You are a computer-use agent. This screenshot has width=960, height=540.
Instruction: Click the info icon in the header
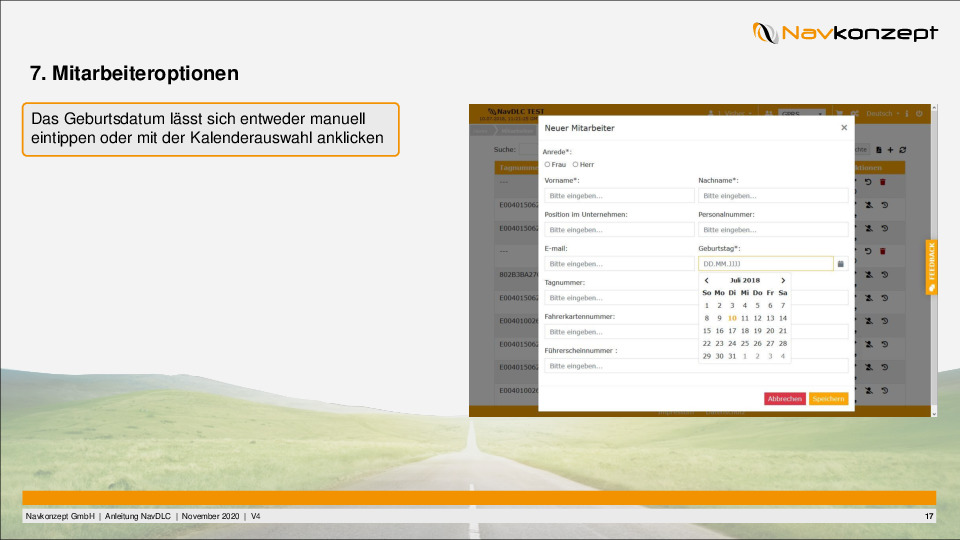[907, 114]
